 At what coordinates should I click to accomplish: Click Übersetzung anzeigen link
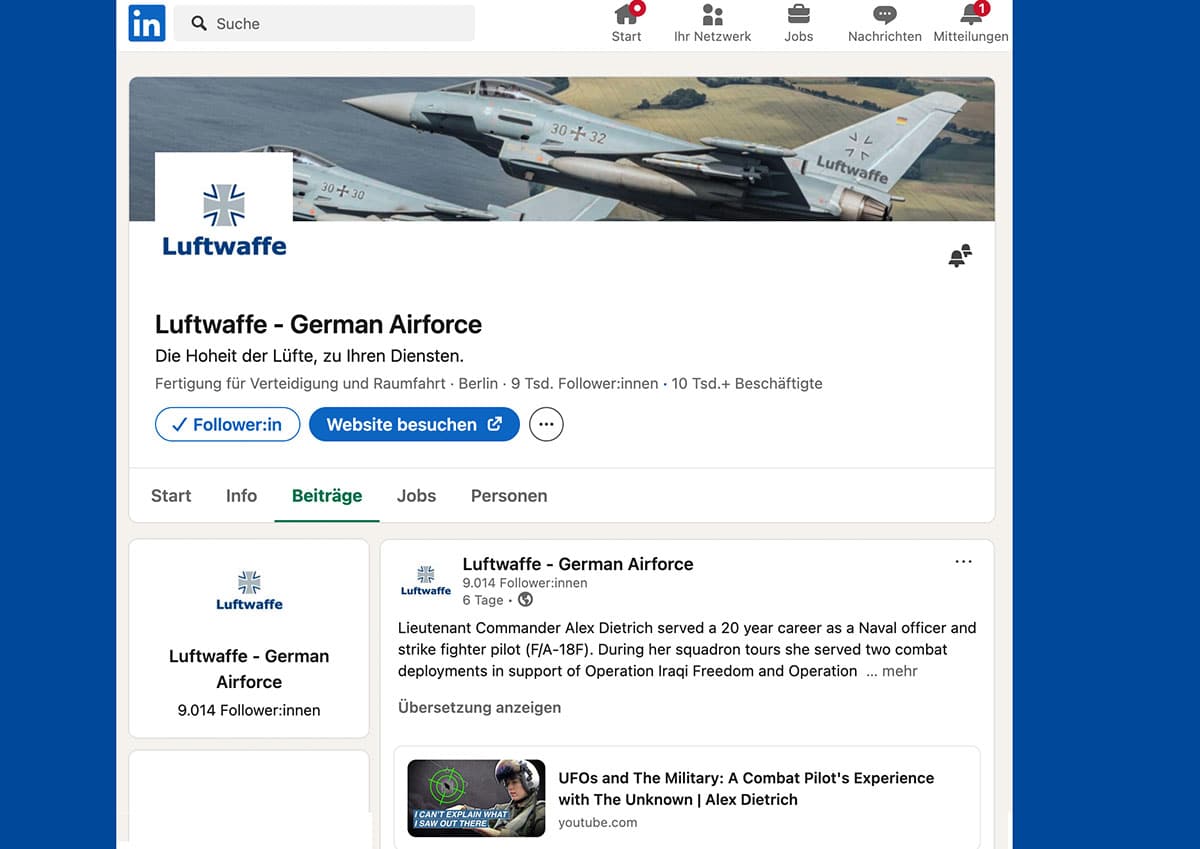point(479,707)
